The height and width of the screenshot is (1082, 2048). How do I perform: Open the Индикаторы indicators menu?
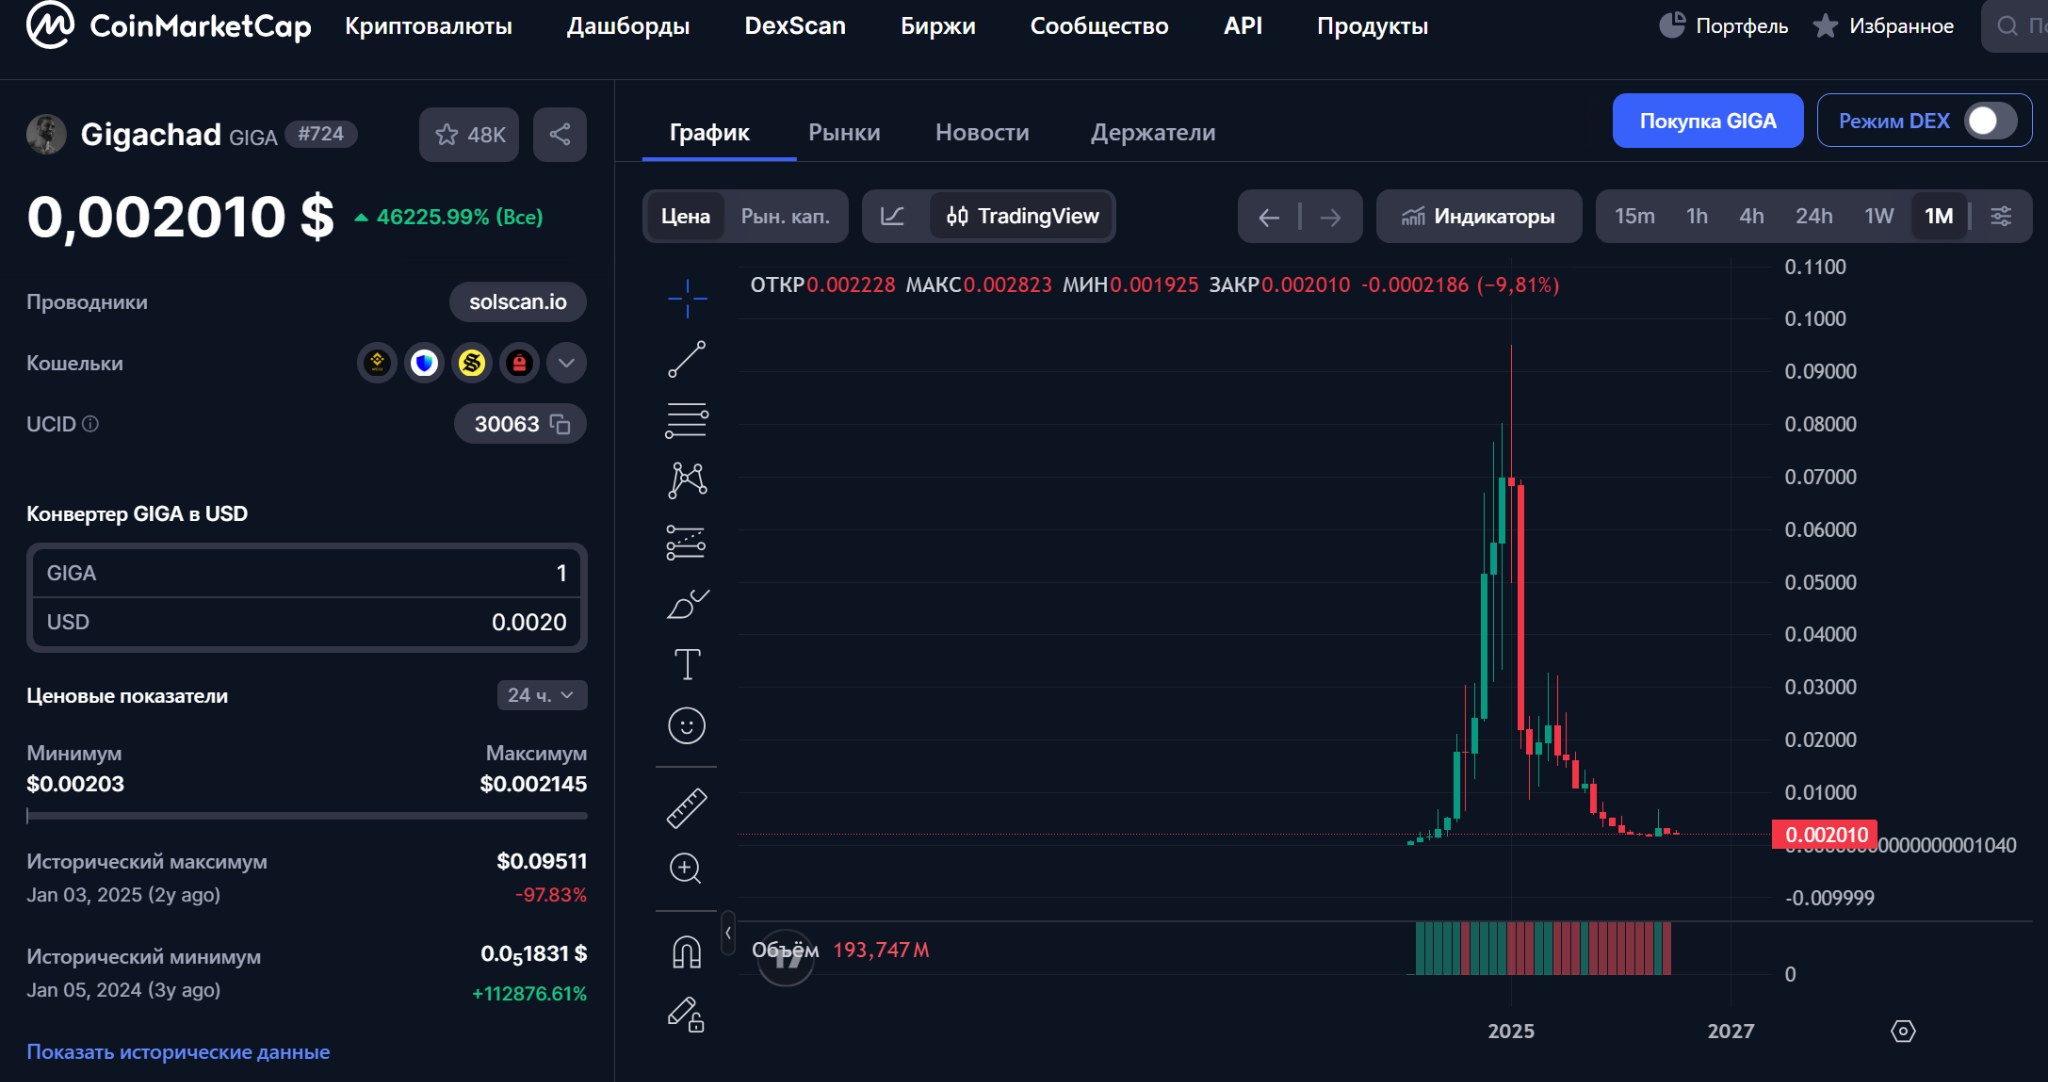pos(1479,216)
